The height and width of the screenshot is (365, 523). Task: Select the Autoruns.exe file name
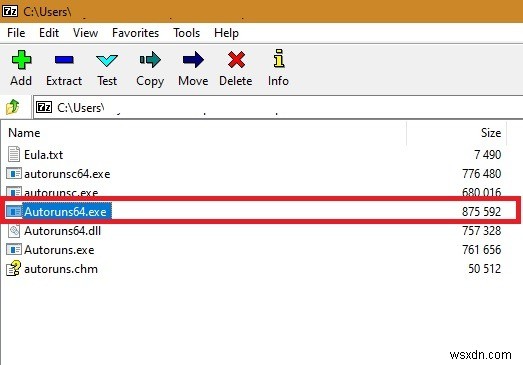(x=59, y=250)
